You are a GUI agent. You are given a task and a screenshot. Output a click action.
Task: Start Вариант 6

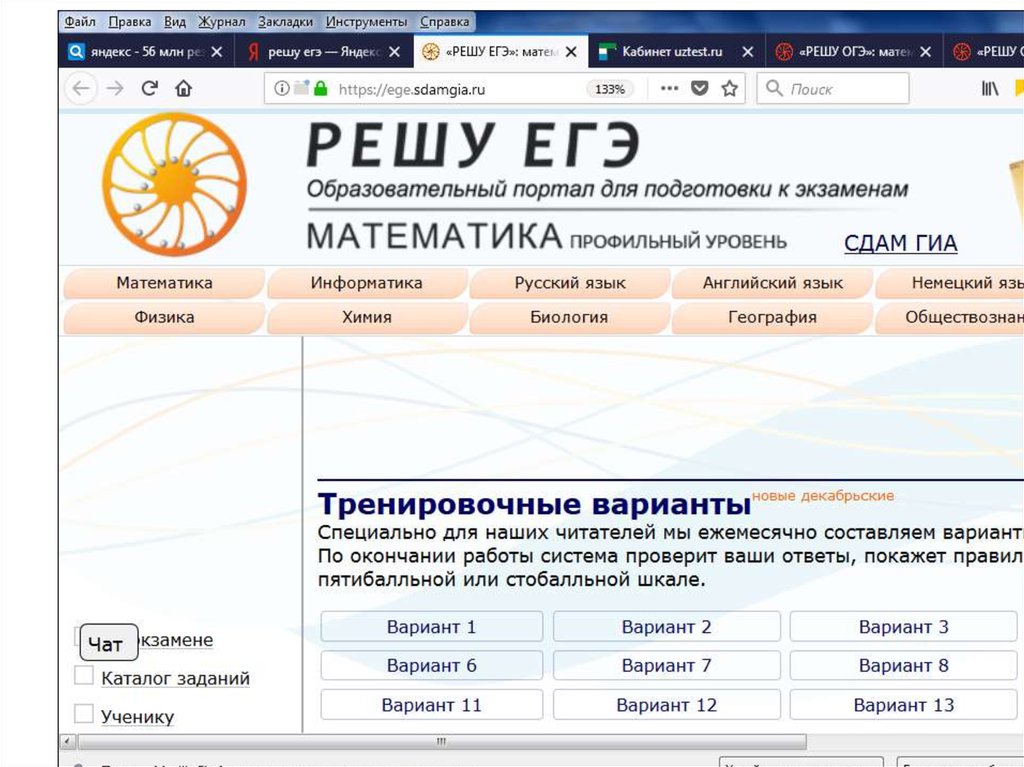click(x=432, y=665)
